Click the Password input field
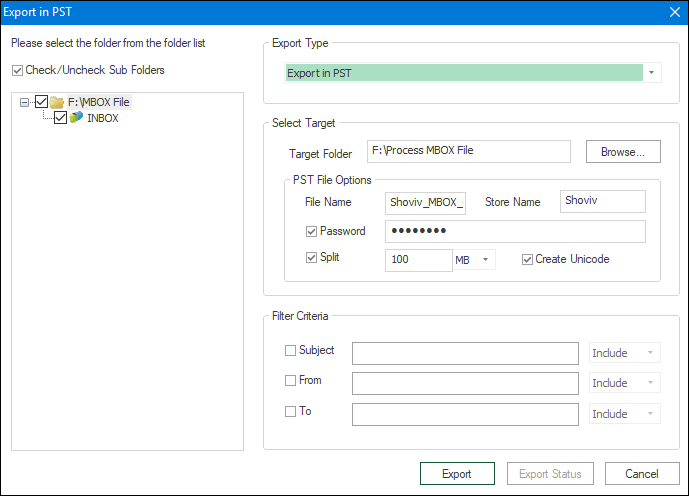689x496 pixels. 515,232
